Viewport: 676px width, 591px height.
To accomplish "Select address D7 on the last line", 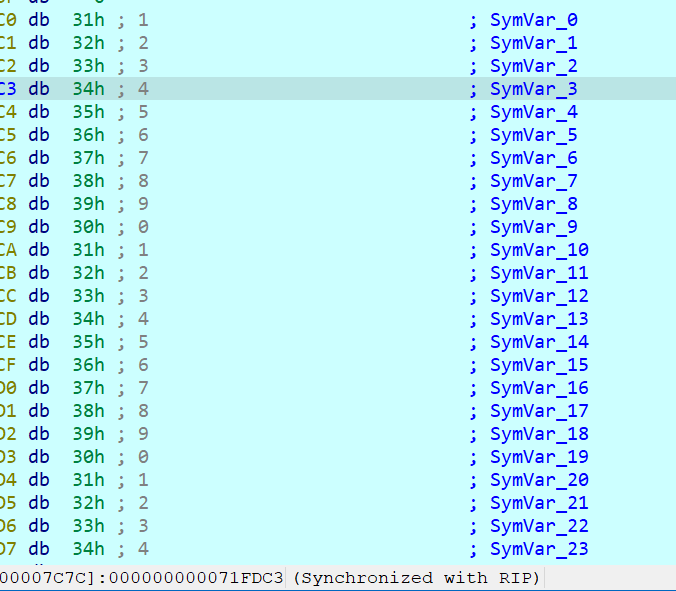I will [8, 549].
